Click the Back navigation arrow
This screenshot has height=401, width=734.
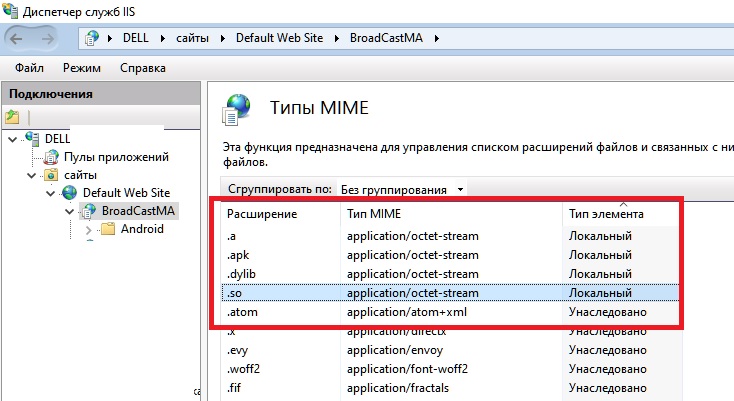tap(17, 38)
